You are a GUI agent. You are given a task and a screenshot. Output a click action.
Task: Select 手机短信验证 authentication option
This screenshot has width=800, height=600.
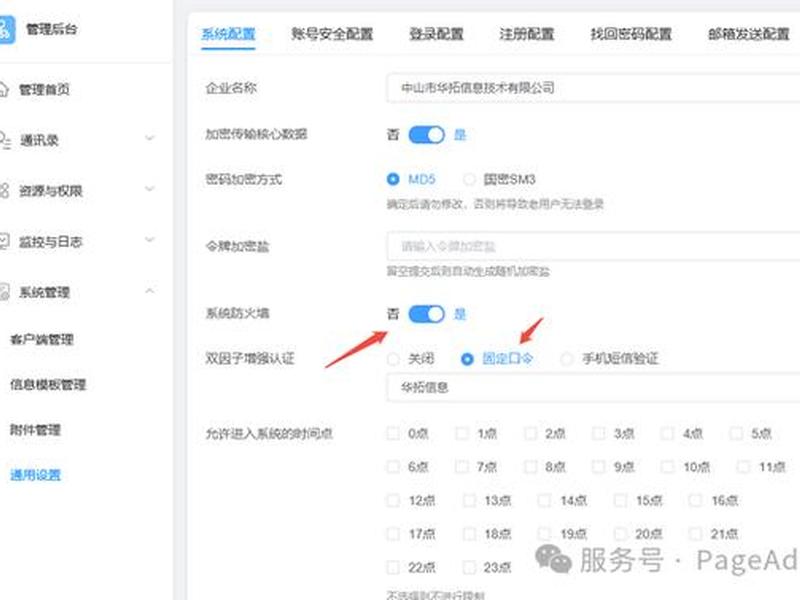click(x=566, y=359)
